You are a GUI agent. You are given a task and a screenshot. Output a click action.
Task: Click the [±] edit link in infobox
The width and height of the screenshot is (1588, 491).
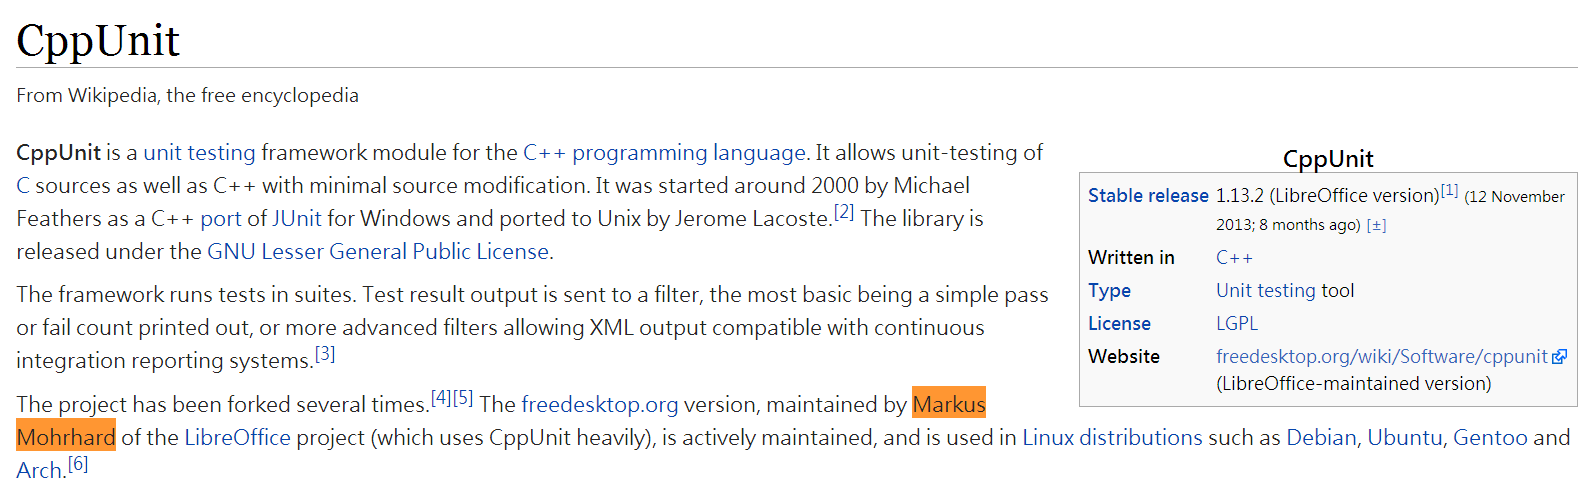[x=1376, y=226]
